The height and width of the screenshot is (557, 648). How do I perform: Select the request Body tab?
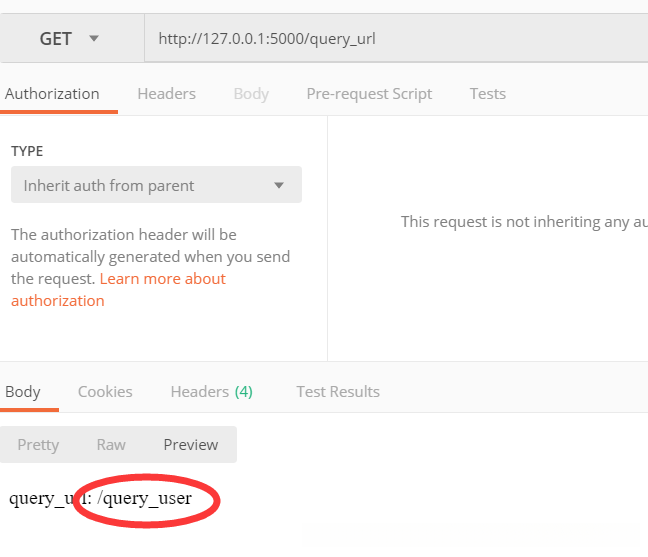(251, 94)
